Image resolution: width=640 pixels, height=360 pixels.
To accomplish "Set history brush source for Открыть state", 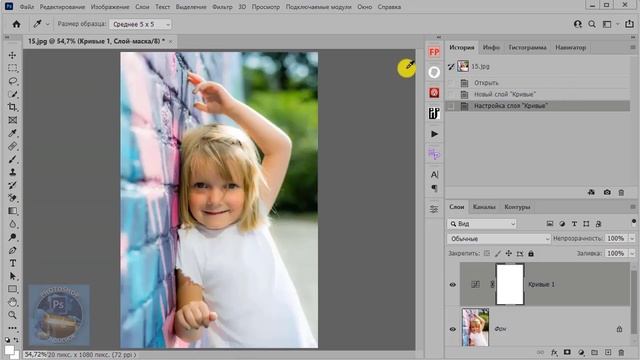I will point(451,83).
